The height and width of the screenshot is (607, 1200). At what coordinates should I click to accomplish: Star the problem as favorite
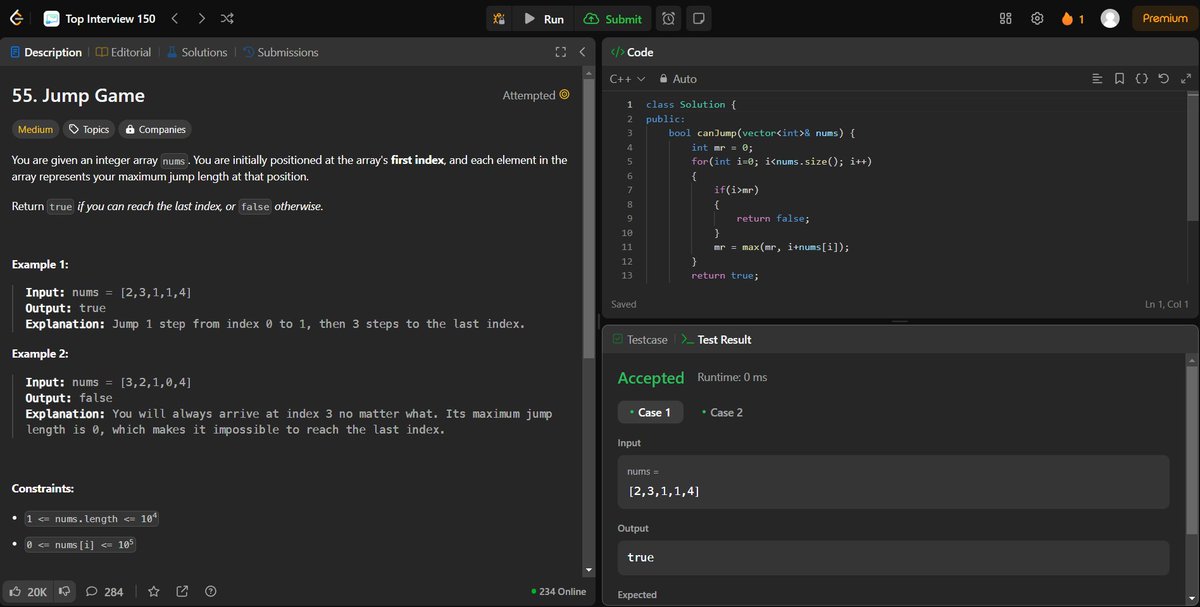coord(153,591)
